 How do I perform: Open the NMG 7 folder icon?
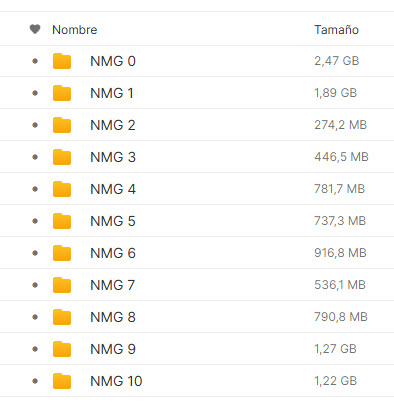(62, 285)
